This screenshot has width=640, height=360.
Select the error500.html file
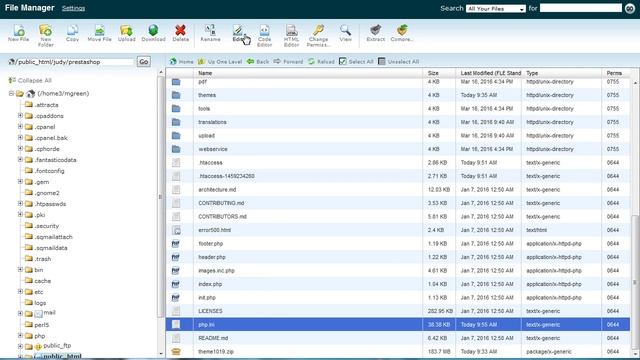tap(398, 230)
